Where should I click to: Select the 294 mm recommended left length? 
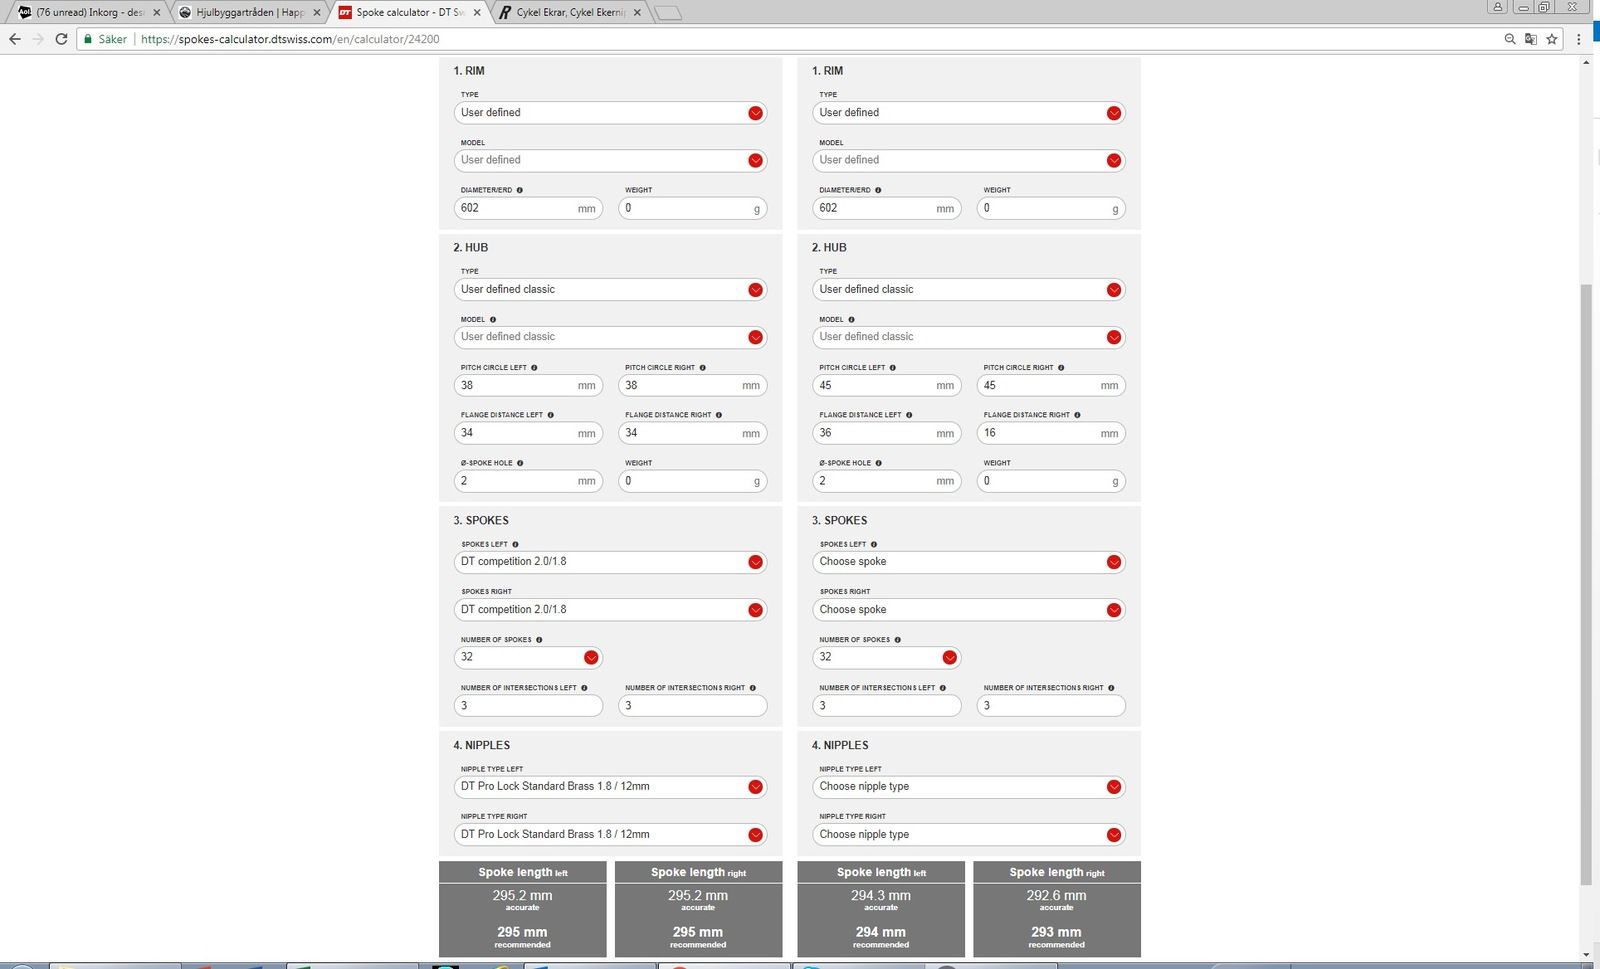(881, 932)
